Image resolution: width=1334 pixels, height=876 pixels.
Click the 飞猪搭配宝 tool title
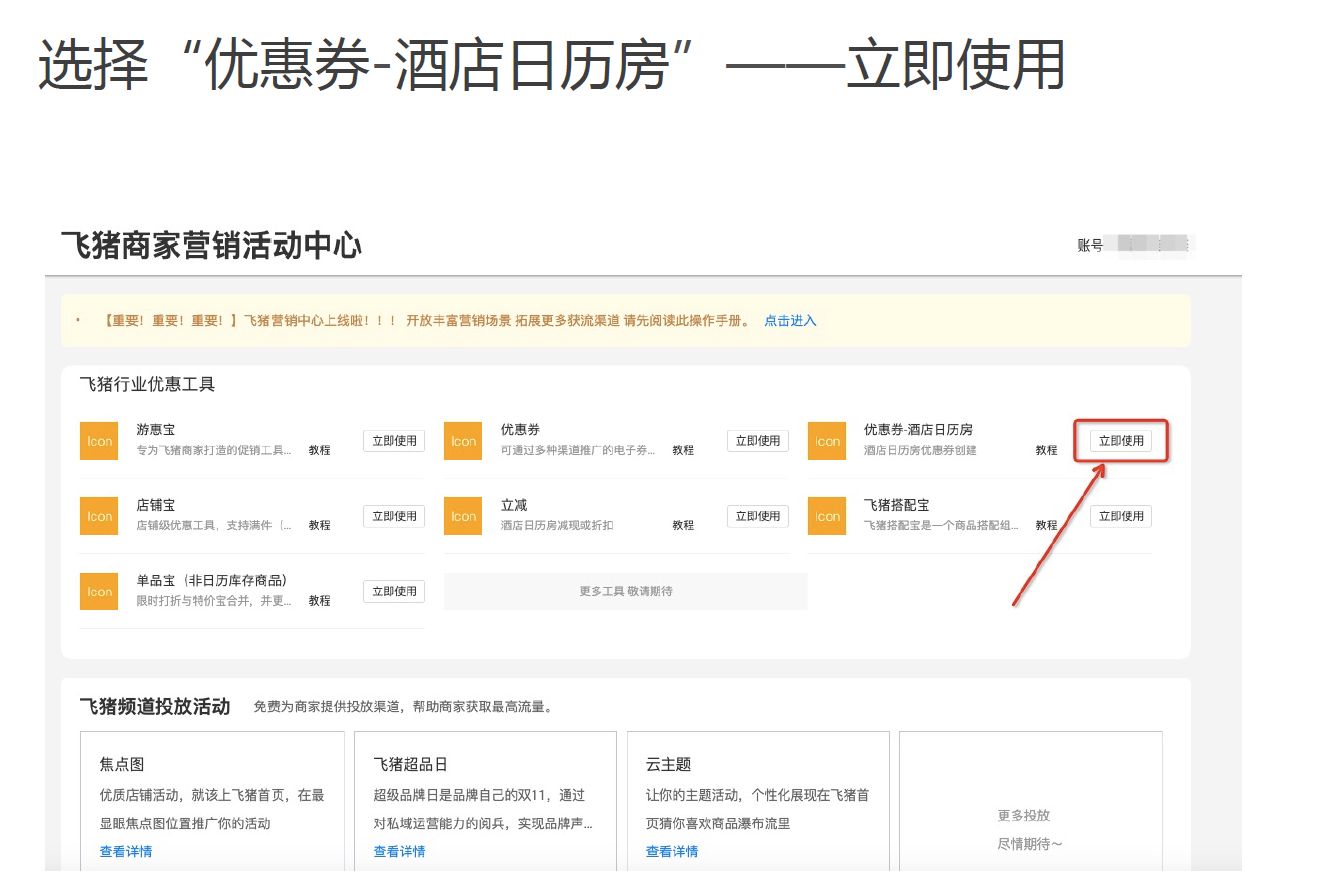(x=897, y=505)
